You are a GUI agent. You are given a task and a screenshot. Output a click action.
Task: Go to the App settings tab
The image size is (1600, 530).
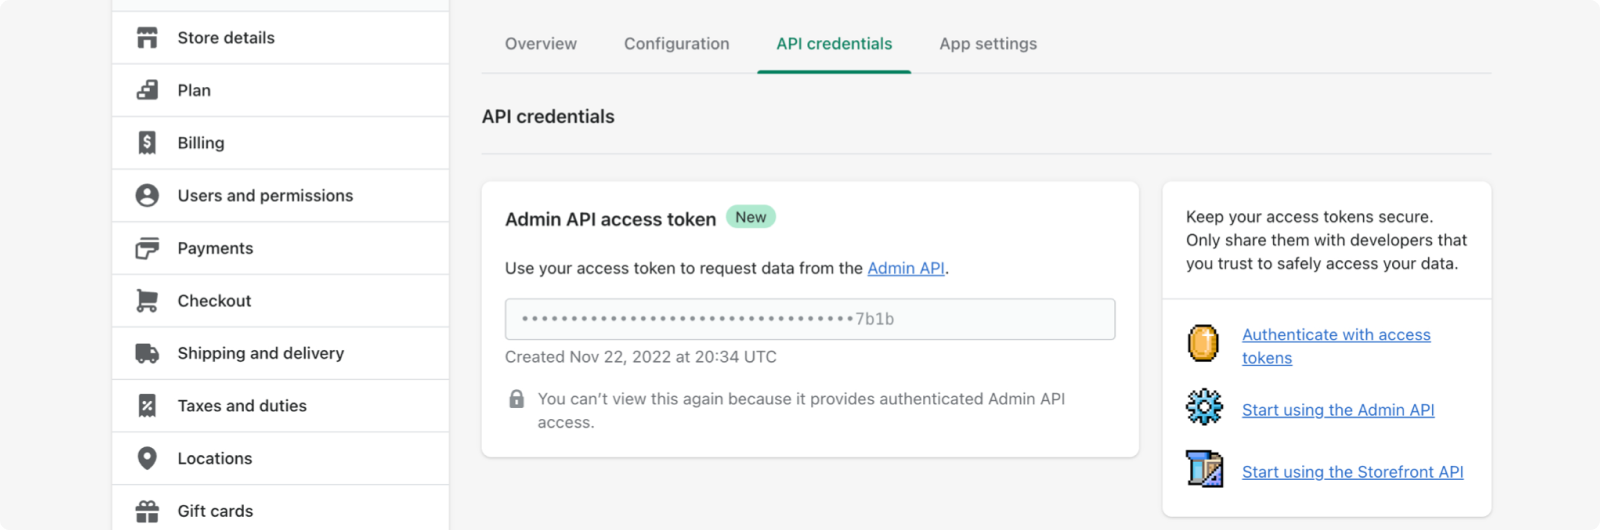988,44
